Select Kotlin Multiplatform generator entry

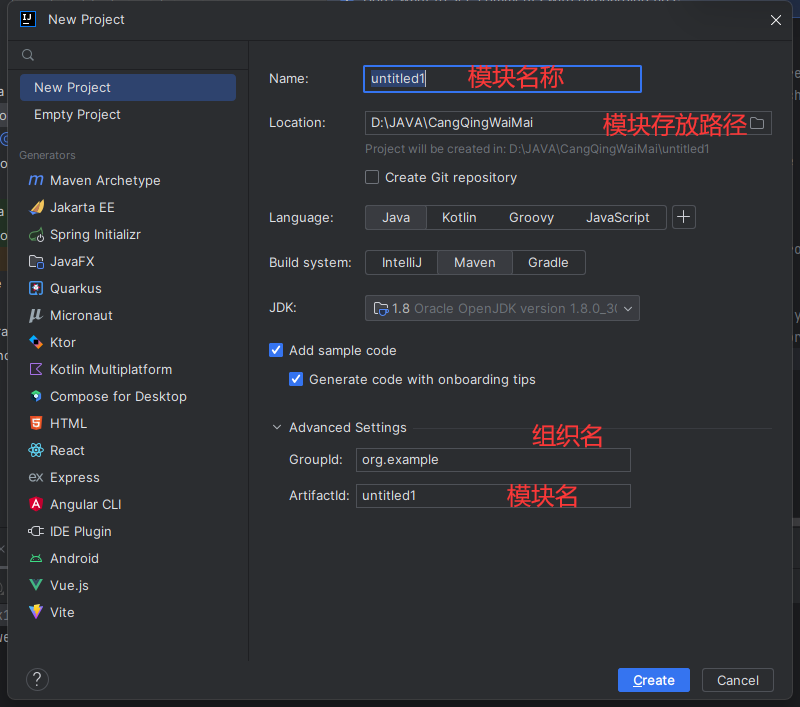(128, 369)
